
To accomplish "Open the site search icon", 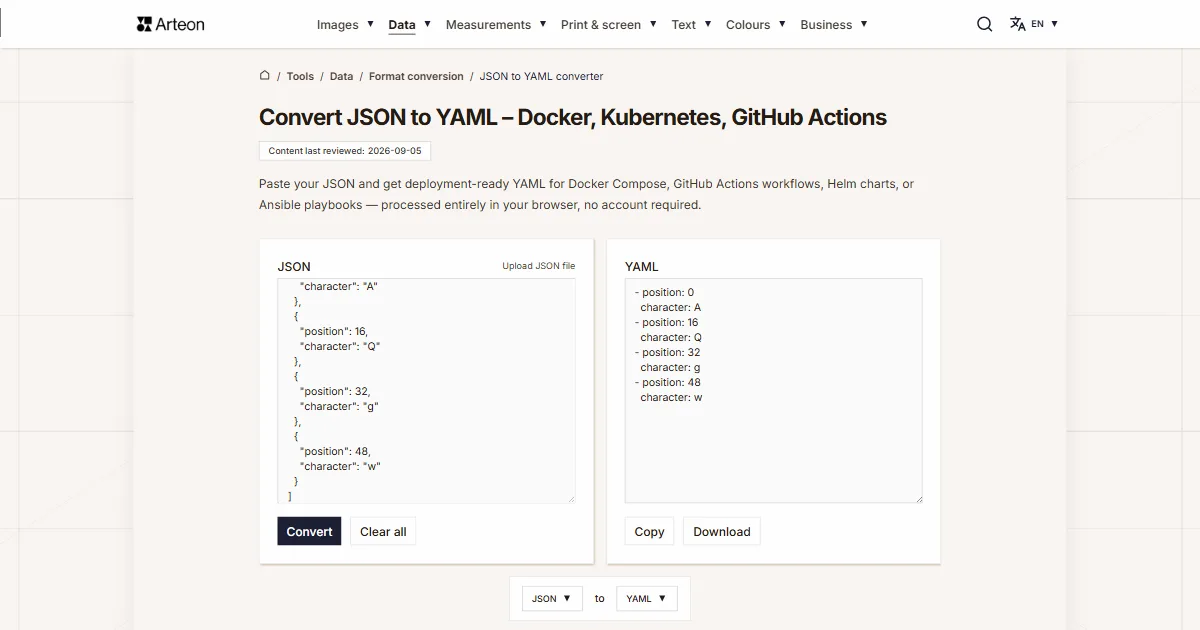I will [x=985, y=24].
